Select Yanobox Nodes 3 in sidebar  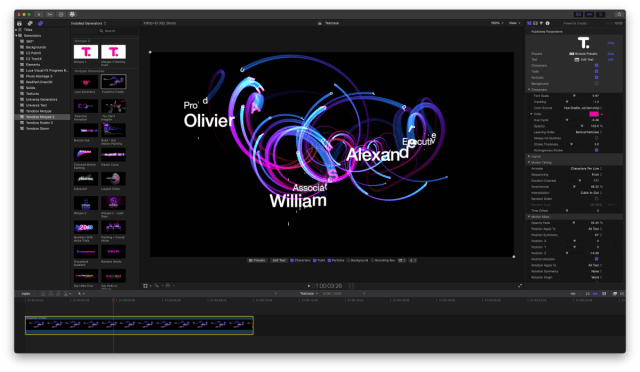(39, 123)
